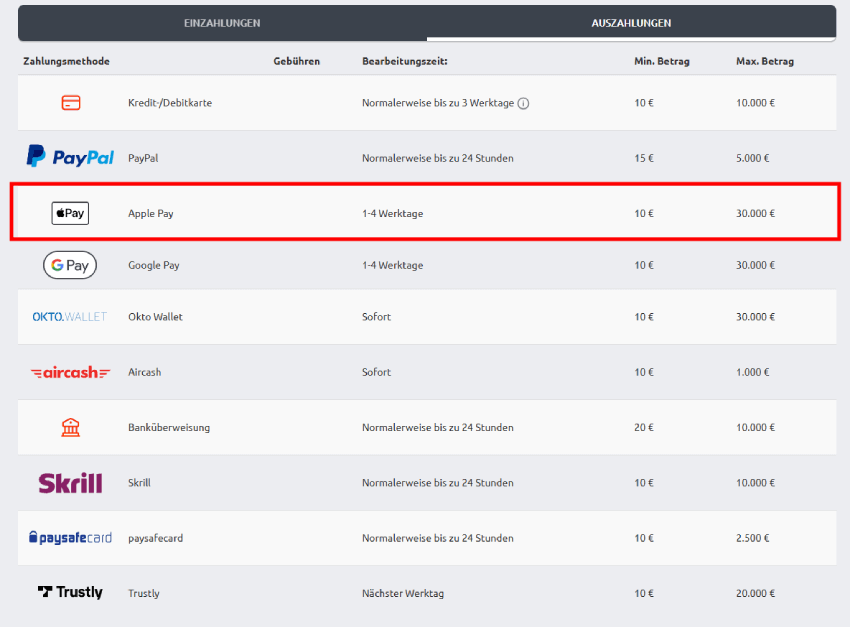Click the Gebühren column header
The width and height of the screenshot is (850, 627).
[x=296, y=62]
